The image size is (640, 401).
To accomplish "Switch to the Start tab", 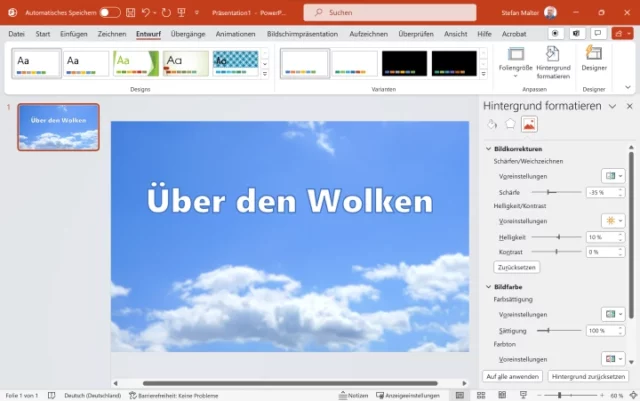I will point(43,34).
